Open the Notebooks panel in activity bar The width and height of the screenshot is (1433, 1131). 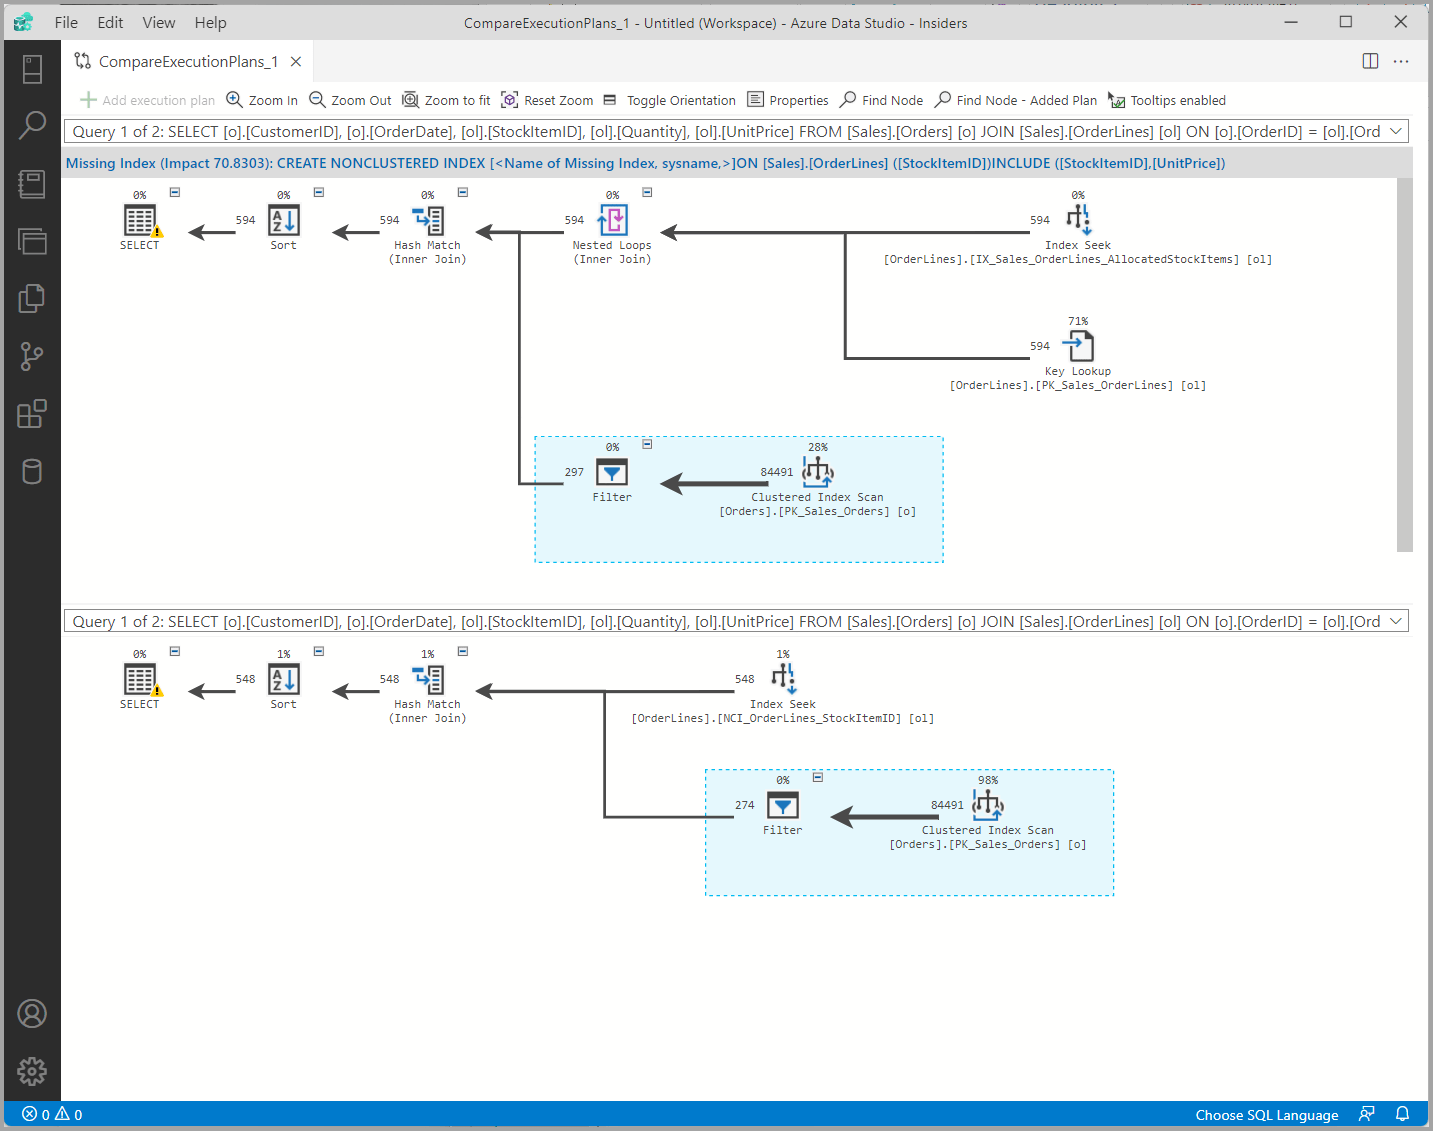[32, 183]
